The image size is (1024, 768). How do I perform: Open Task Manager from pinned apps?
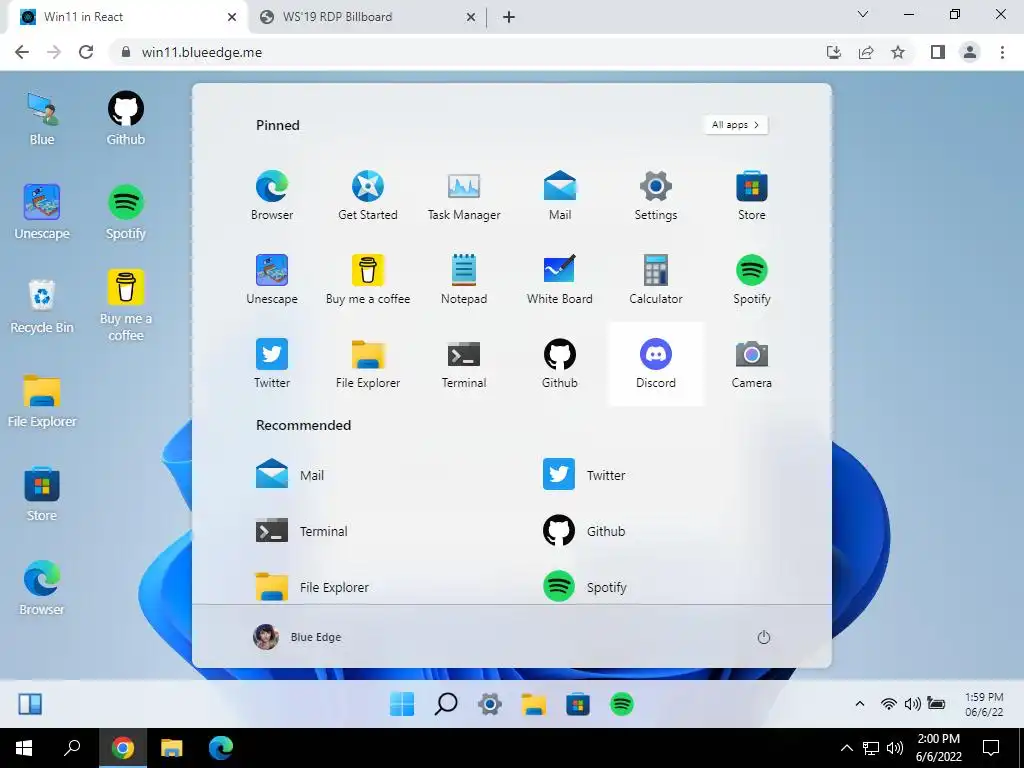(x=464, y=195)
